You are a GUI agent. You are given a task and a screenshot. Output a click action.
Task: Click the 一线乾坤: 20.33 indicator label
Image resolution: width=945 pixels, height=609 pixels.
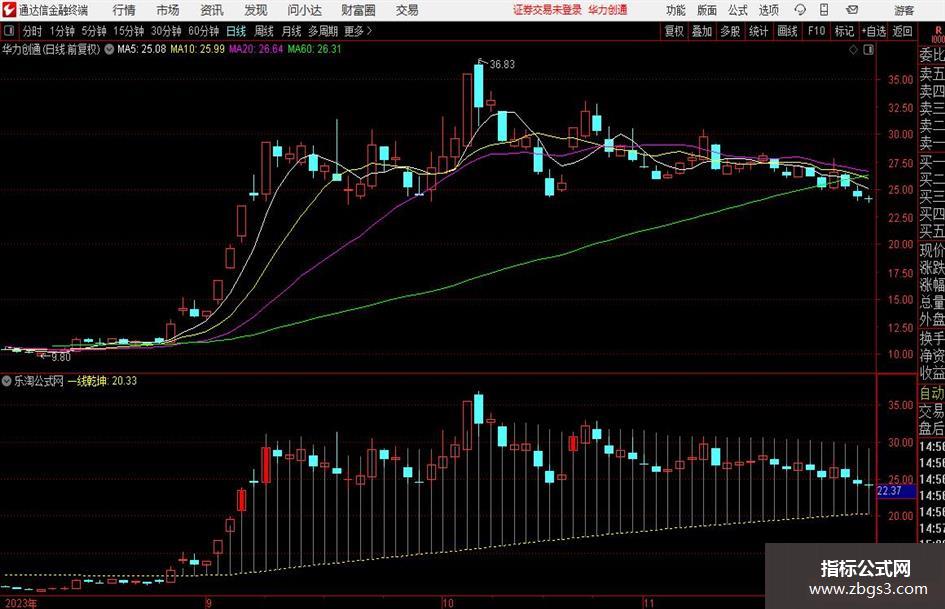tap(102, 381)
